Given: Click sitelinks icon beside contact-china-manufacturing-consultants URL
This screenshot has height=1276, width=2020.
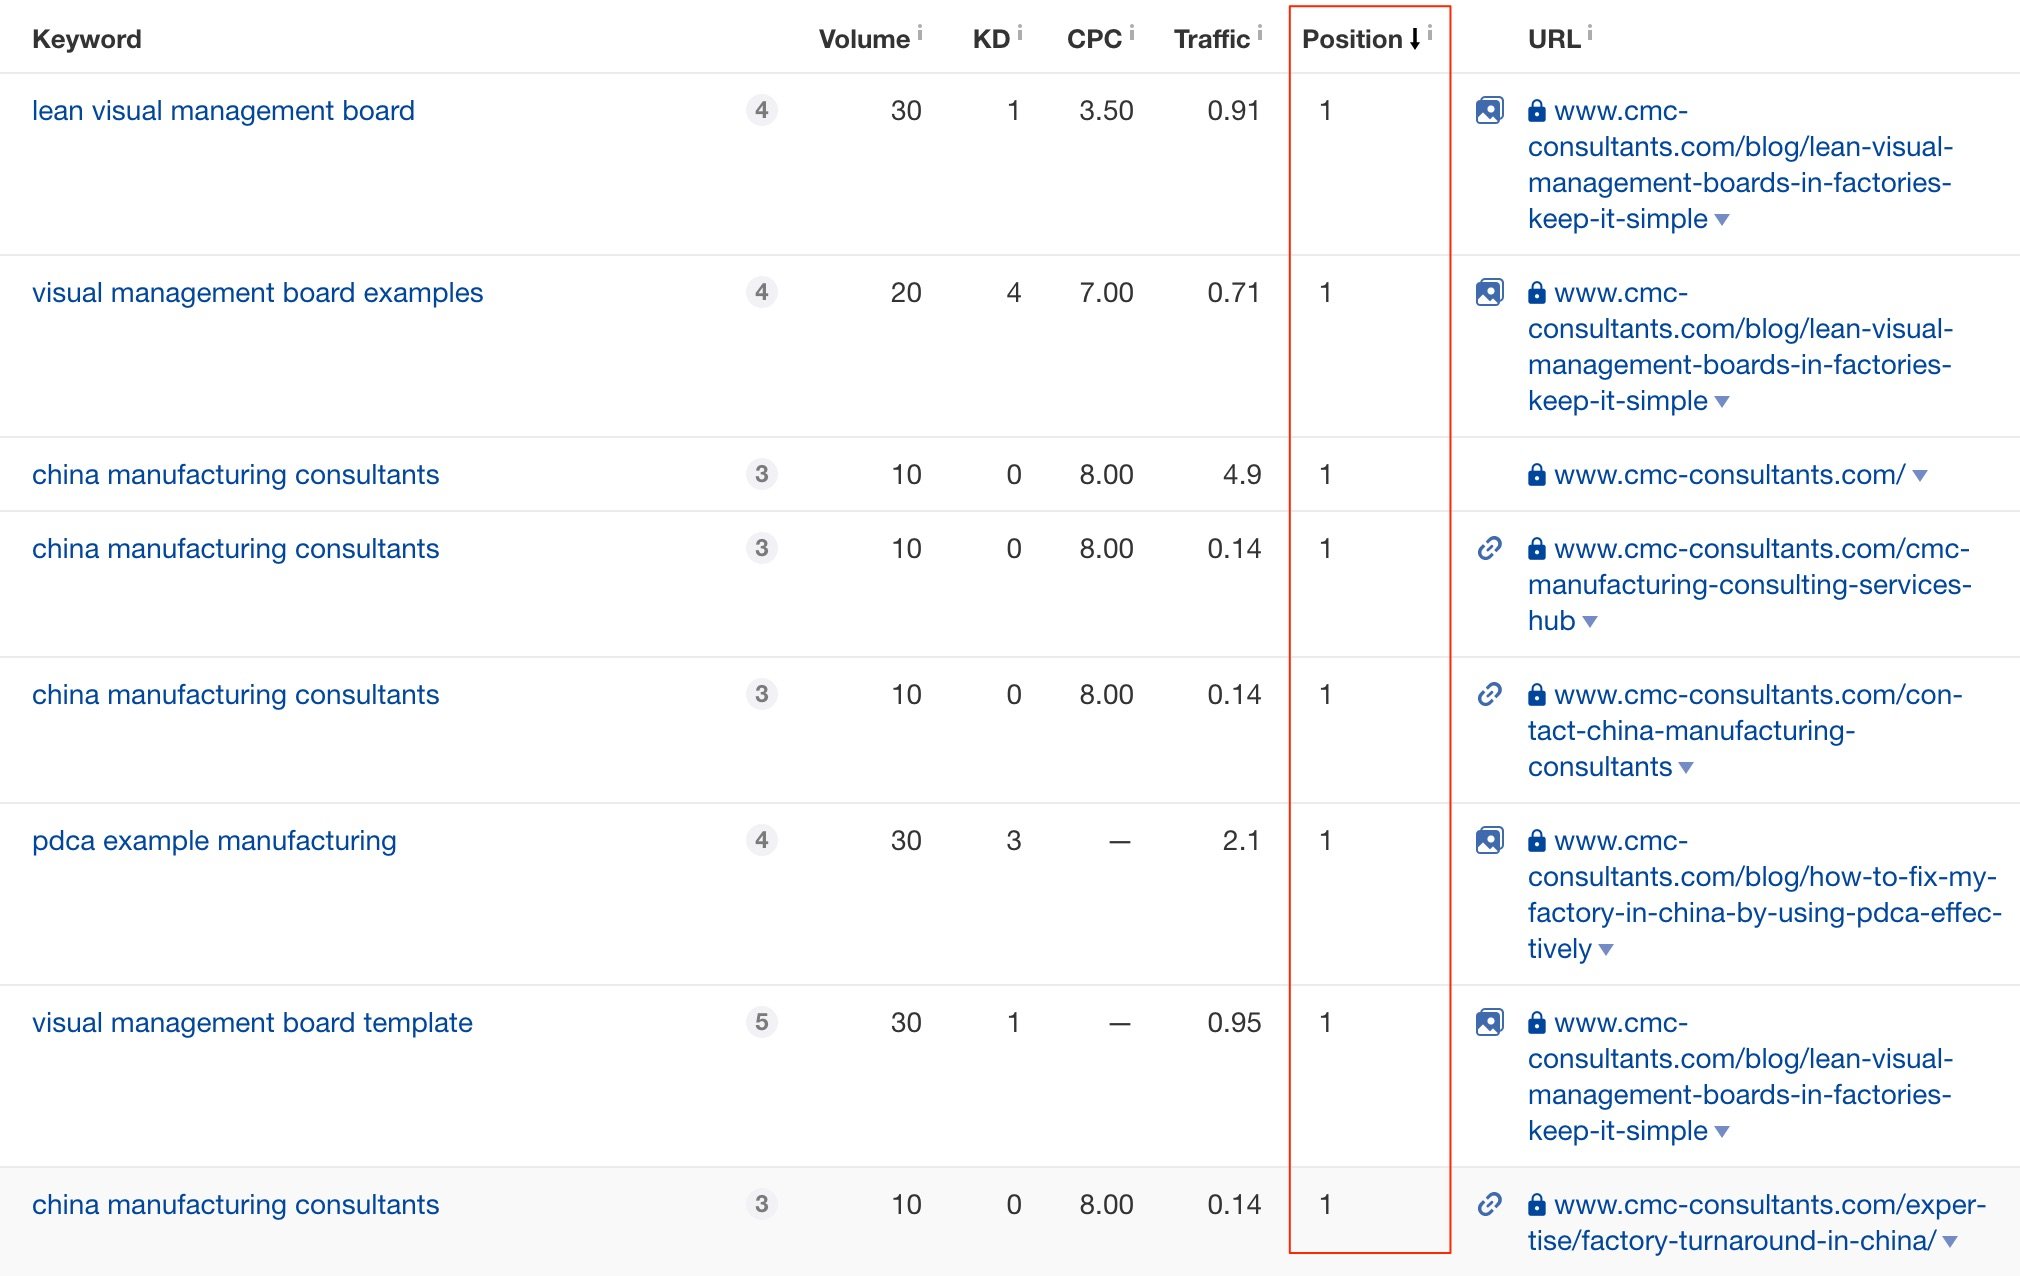Looking at the screenshot, I should 1489,694.
